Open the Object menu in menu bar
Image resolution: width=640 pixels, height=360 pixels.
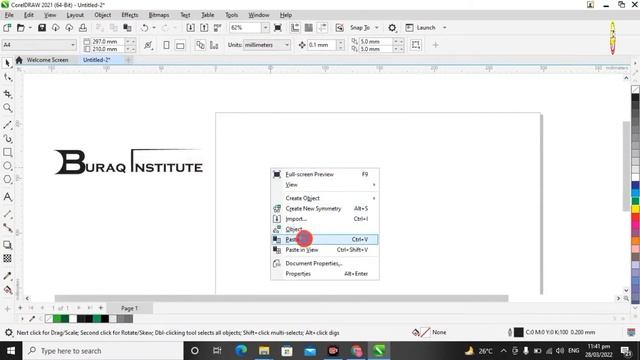[x=102, y=15]
